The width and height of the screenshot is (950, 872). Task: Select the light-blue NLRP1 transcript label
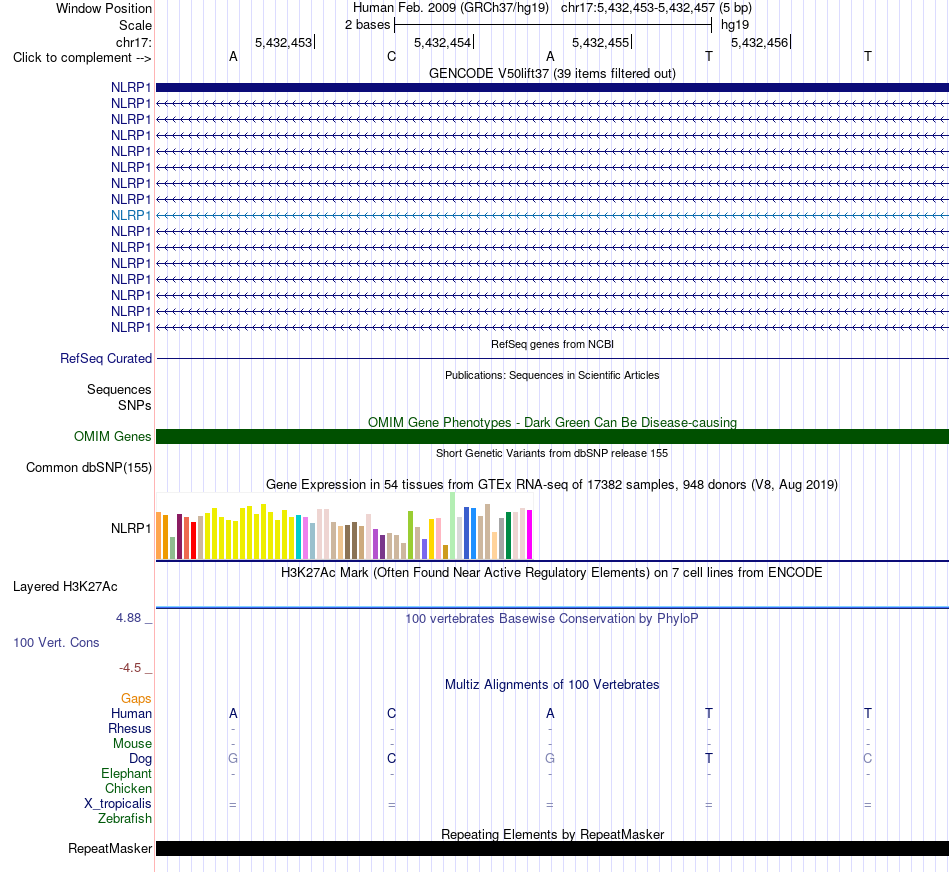(x=130, y=215)
